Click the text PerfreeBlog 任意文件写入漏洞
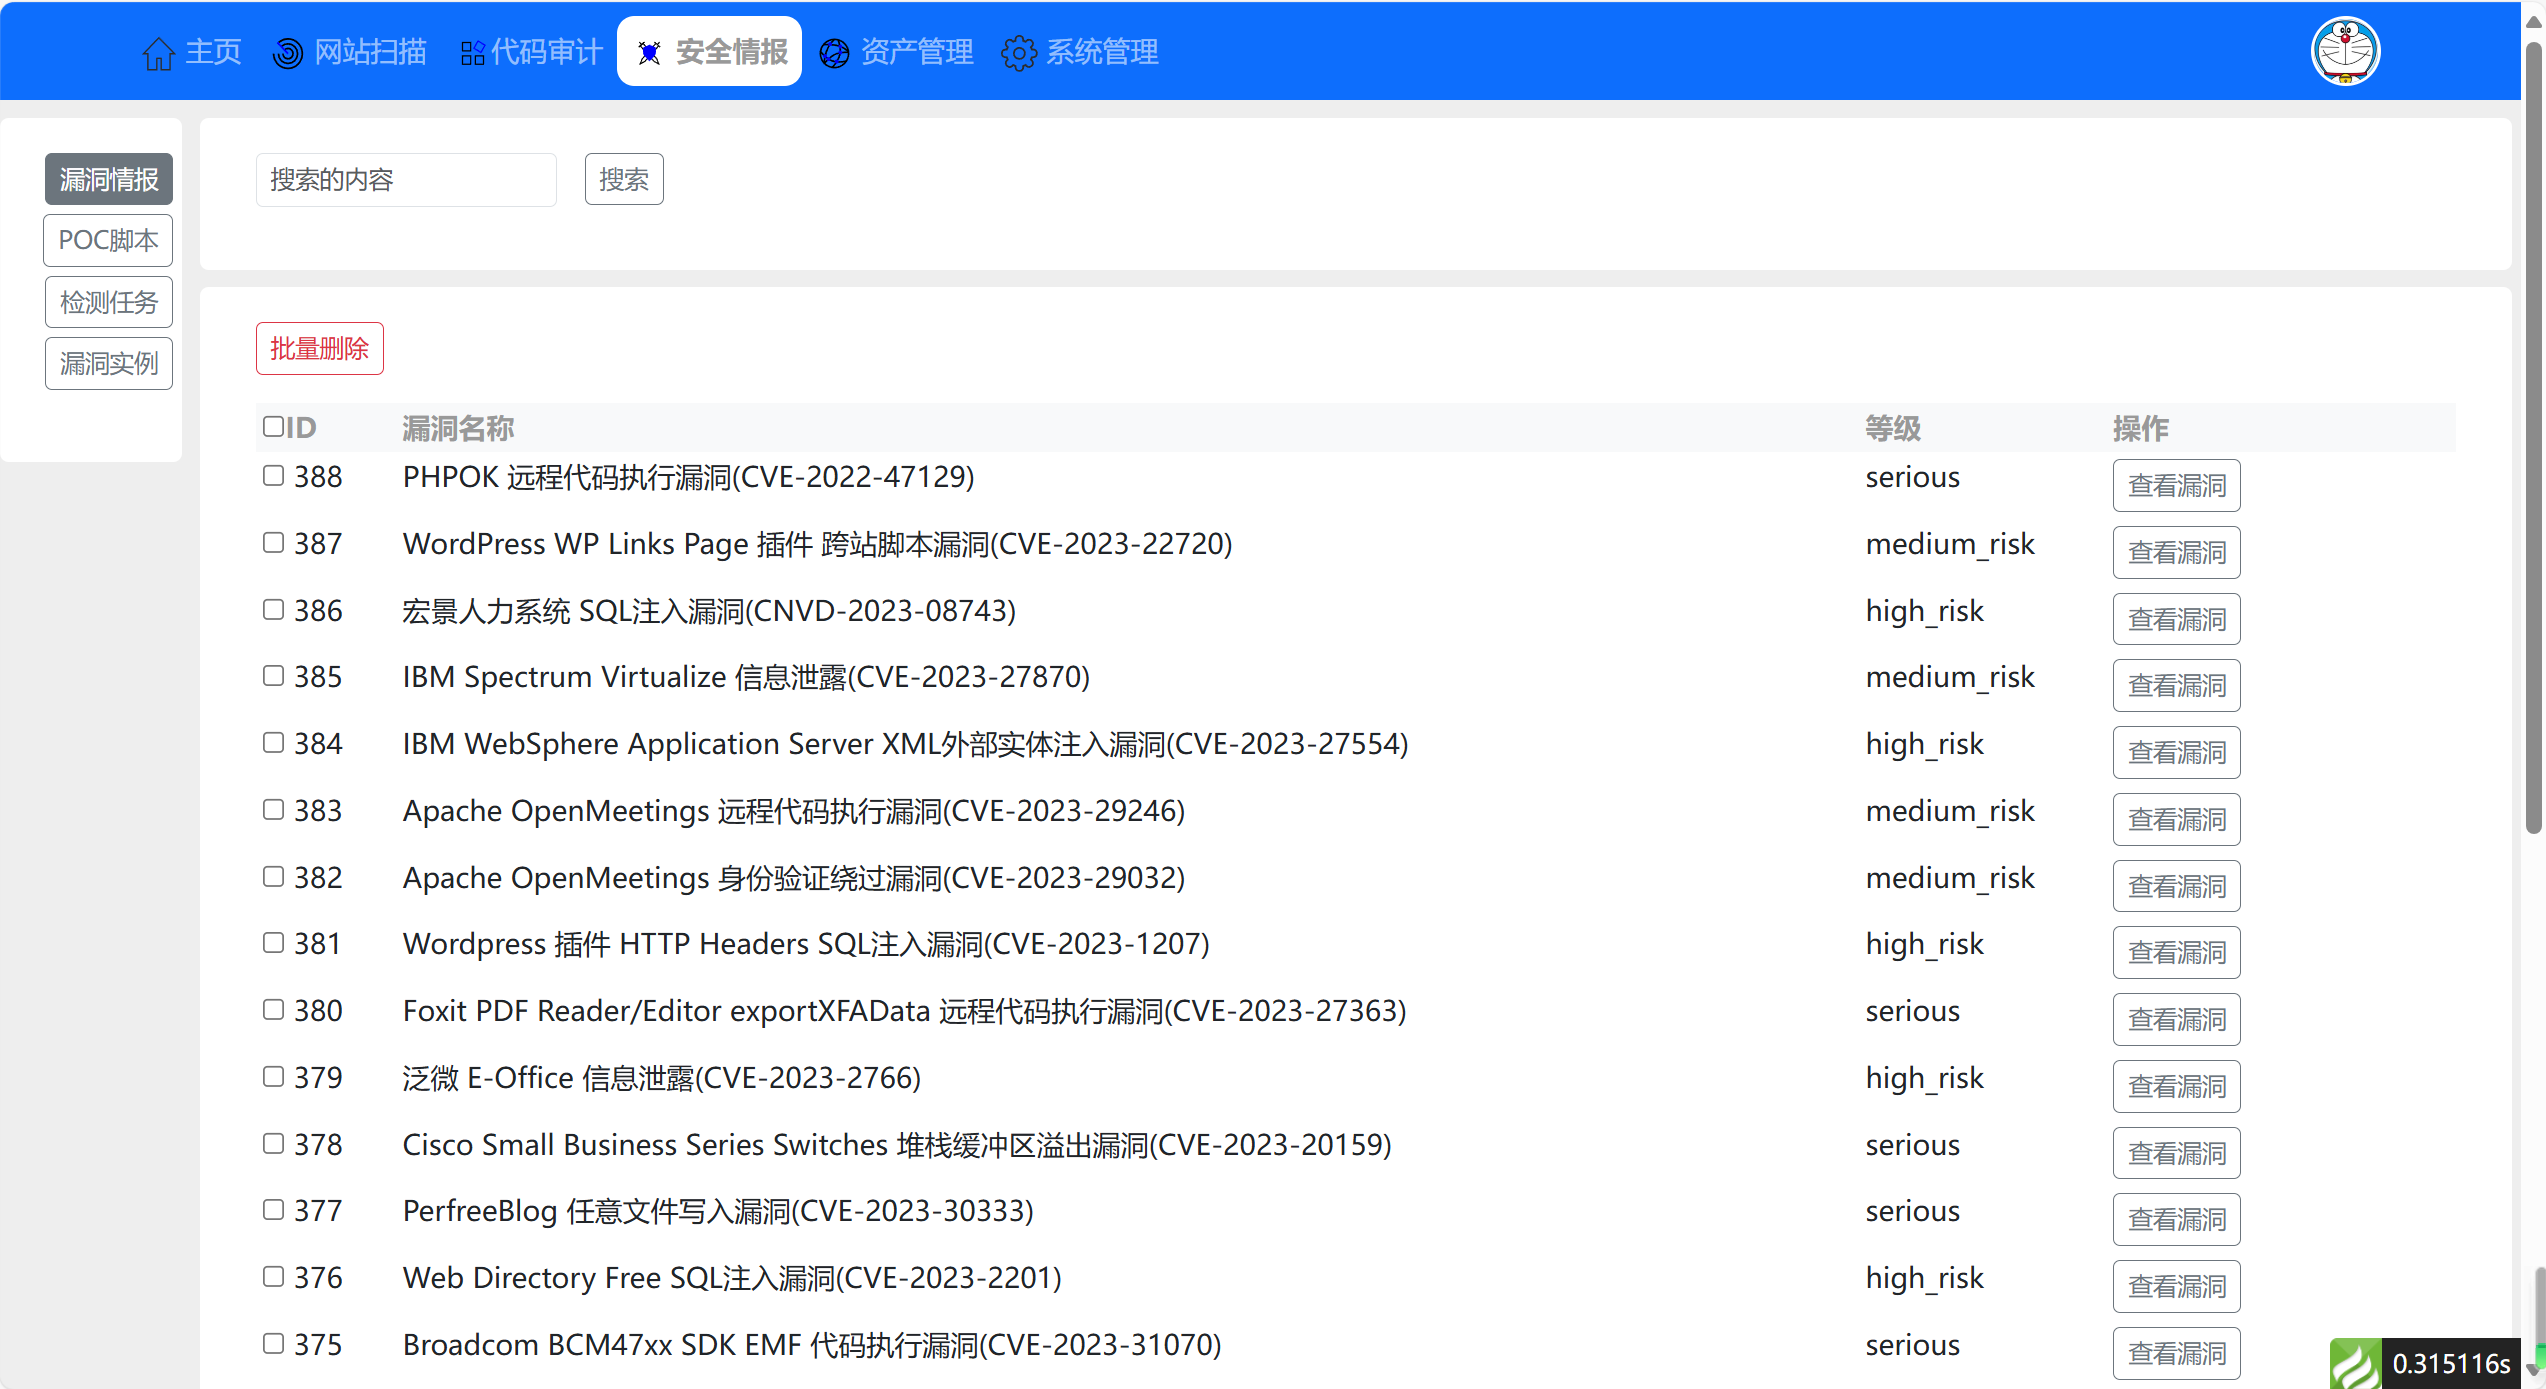Image resolution: width=2546 pixels, height=1389 pixels. [597, 1211]
